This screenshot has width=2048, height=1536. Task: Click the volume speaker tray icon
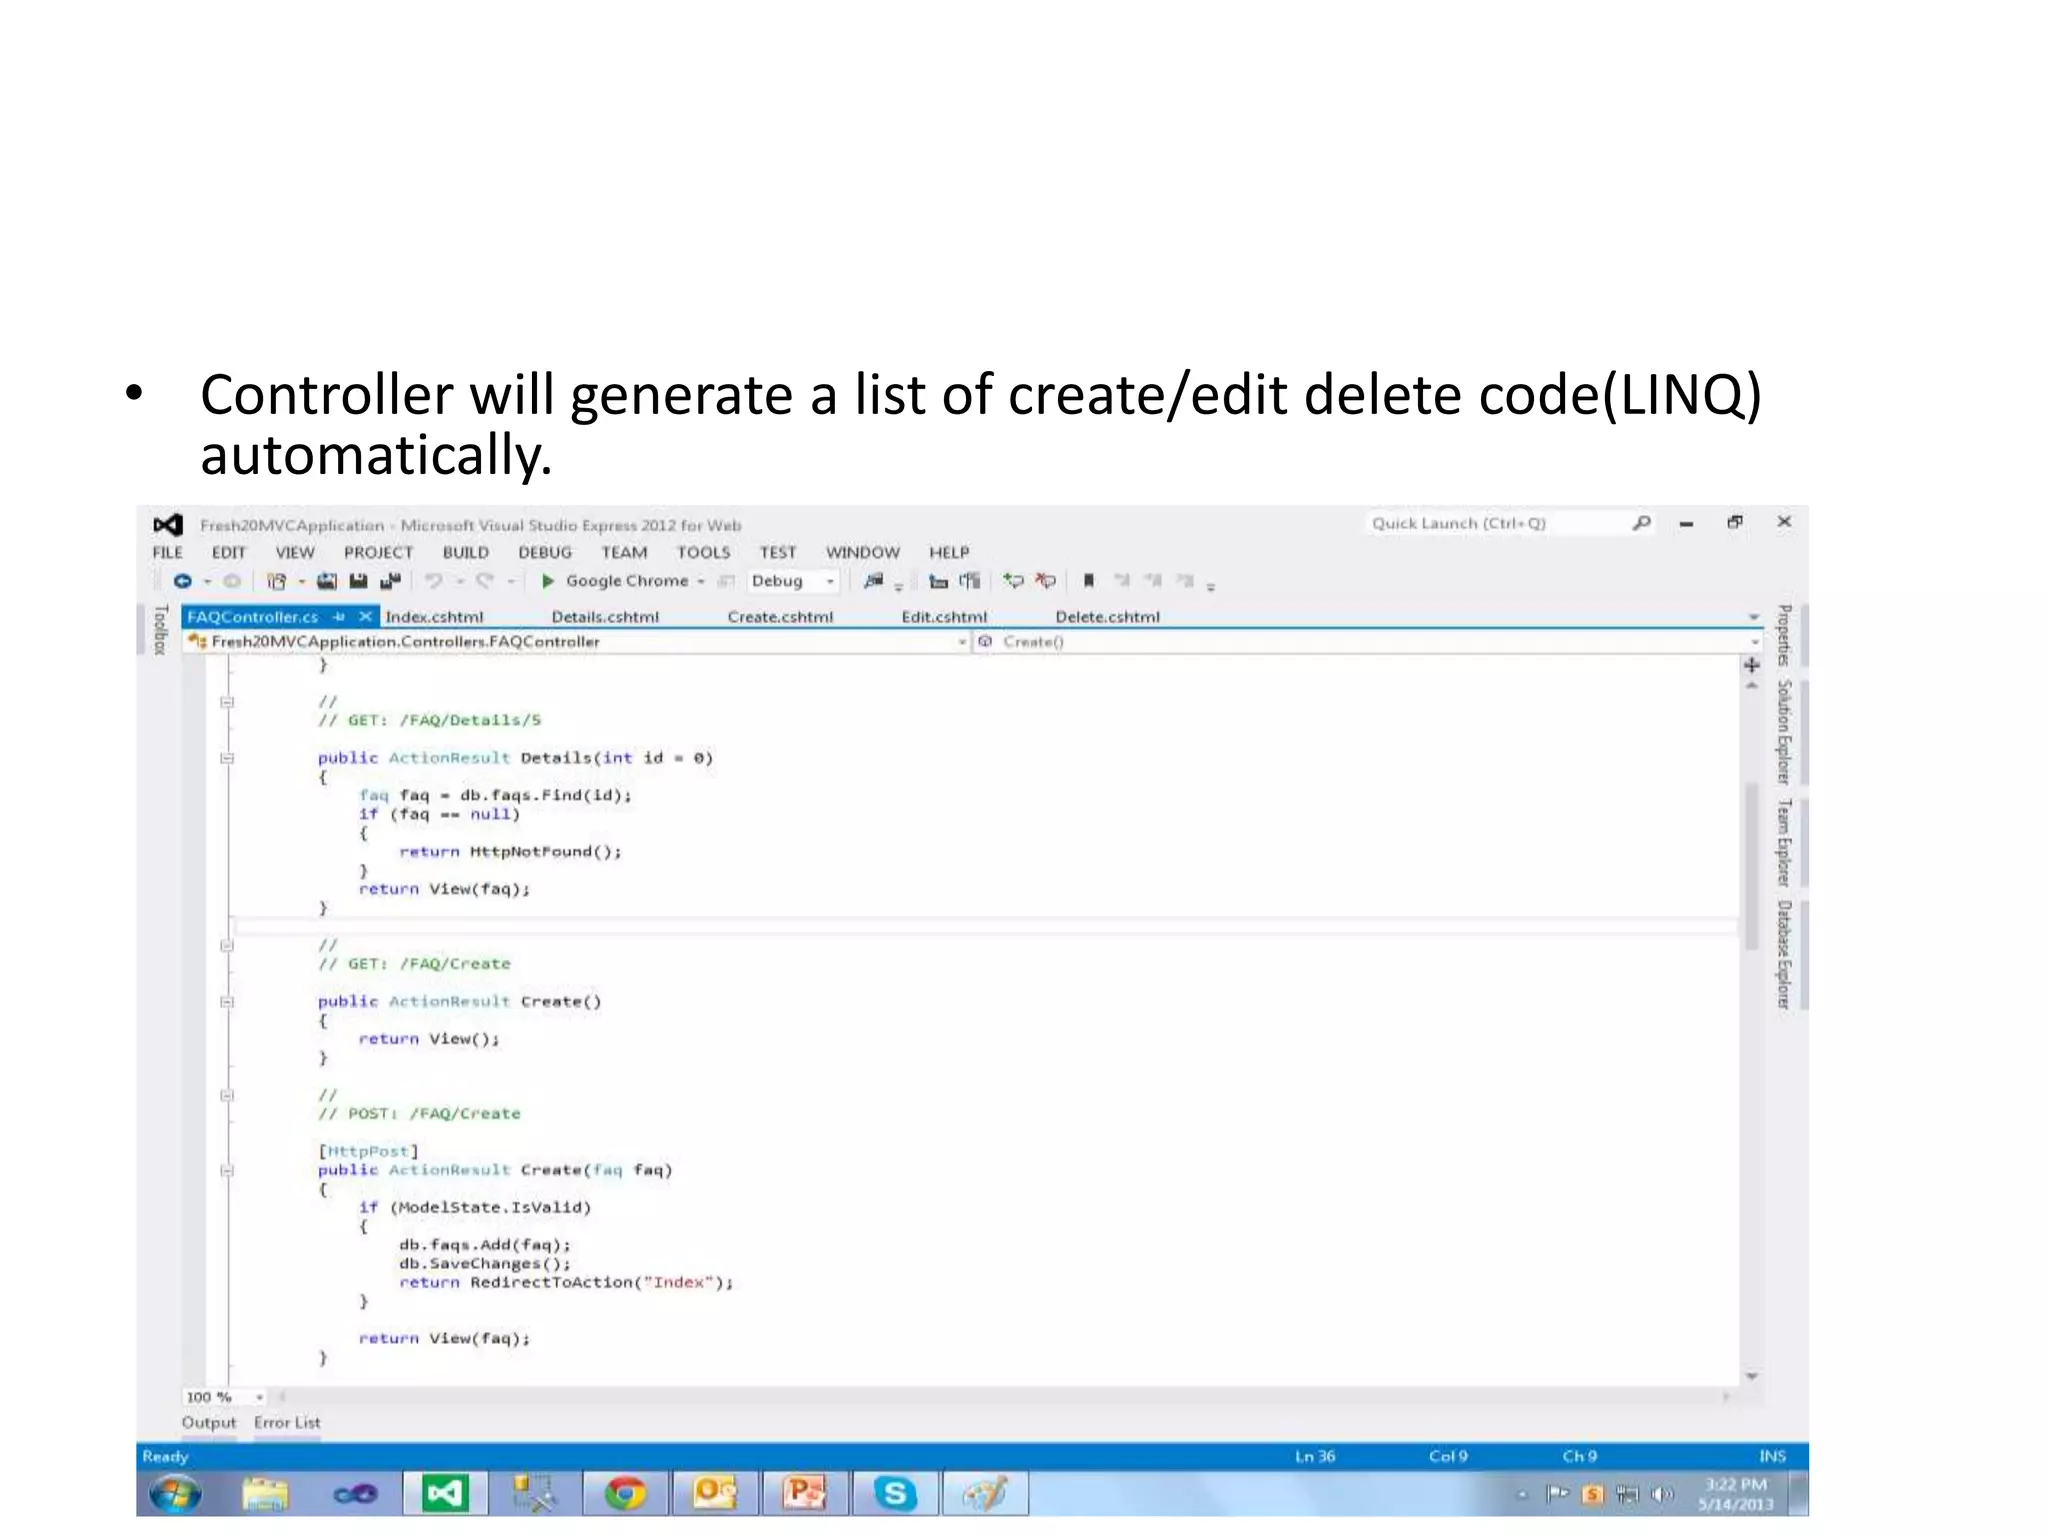1662,1495
